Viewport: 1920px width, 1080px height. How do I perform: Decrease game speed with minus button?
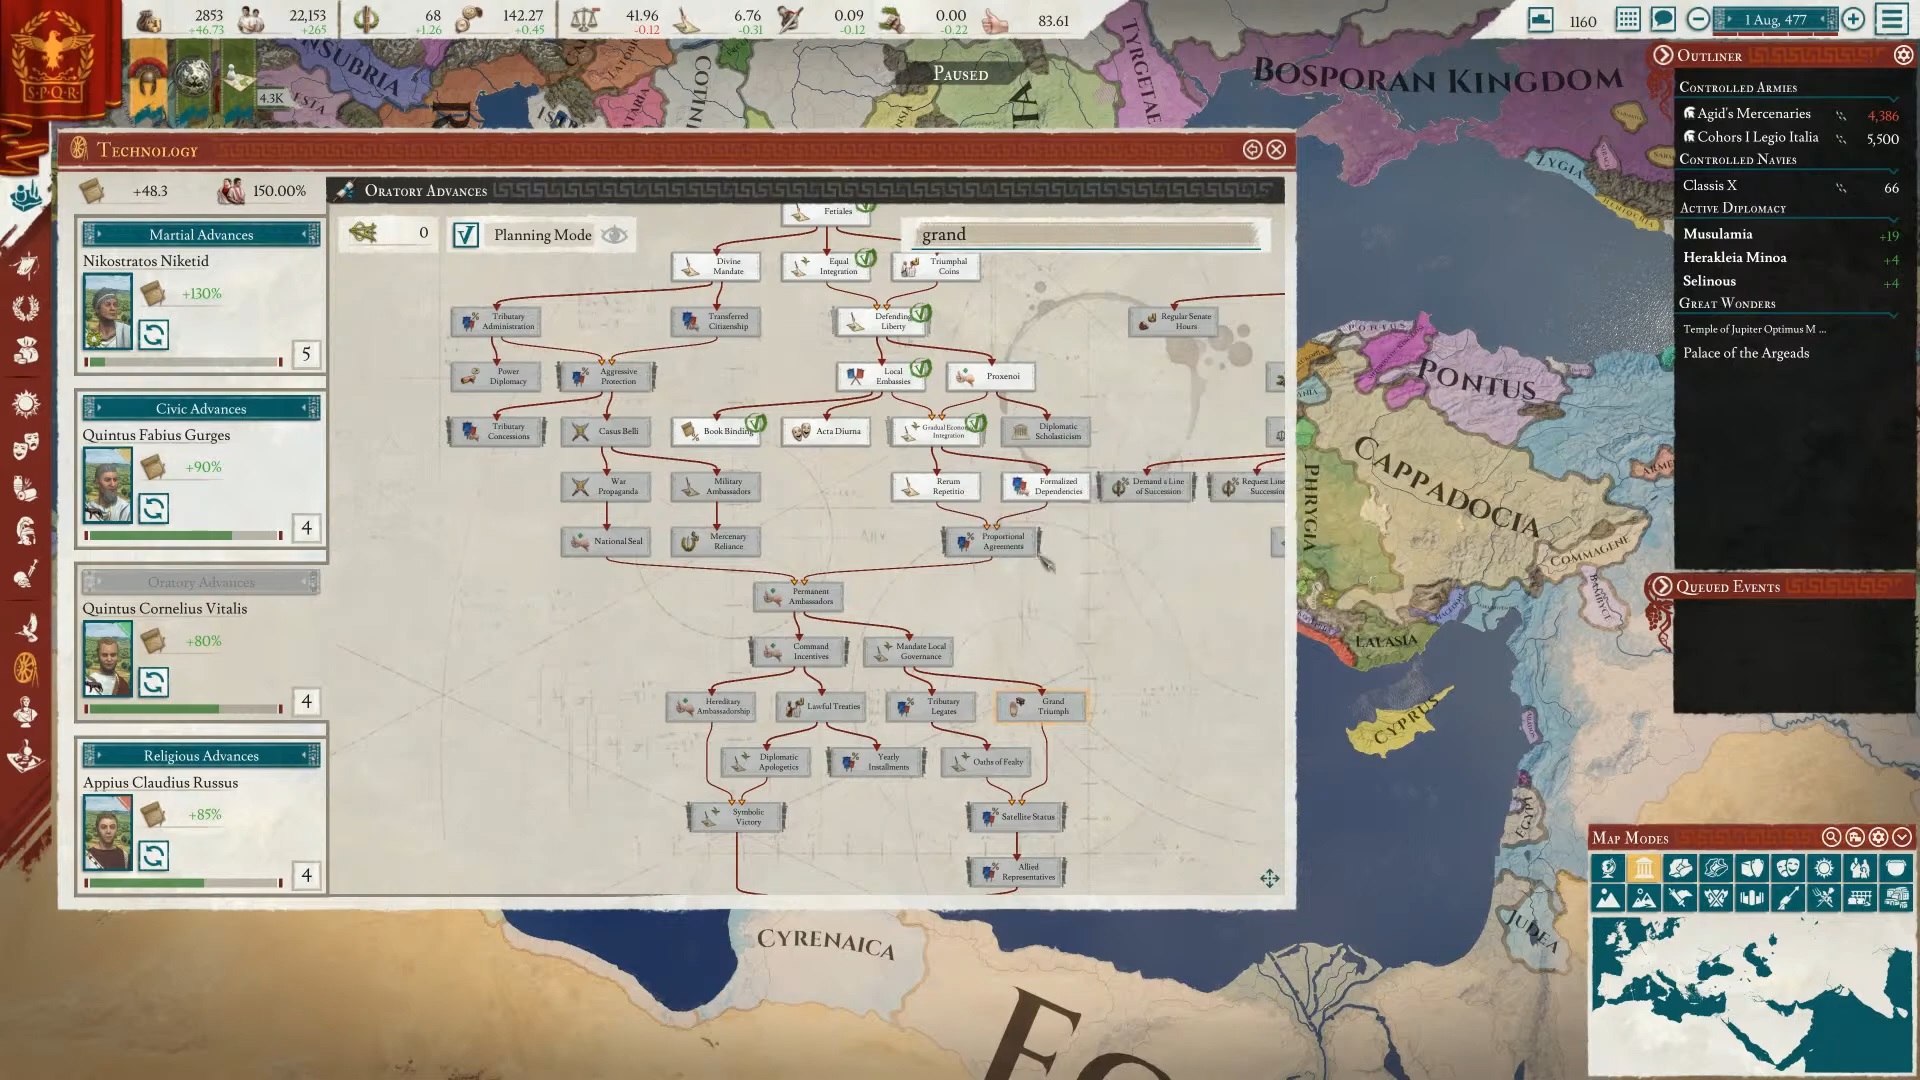1698,19
